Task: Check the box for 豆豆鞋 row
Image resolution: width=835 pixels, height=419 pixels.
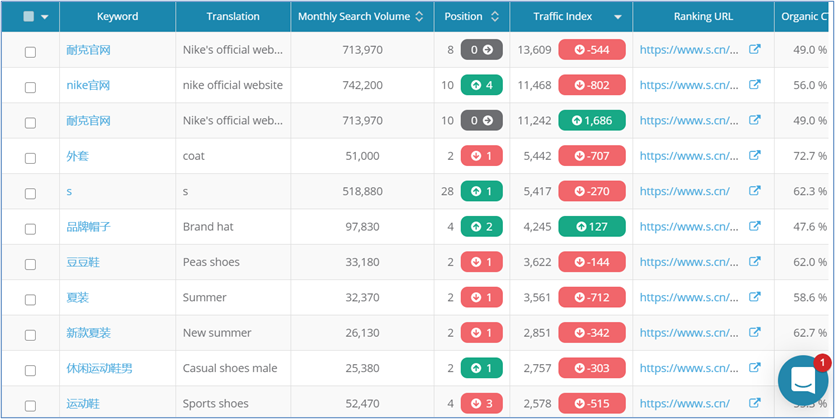Action: pyautogui.click(x=30, y=264)
